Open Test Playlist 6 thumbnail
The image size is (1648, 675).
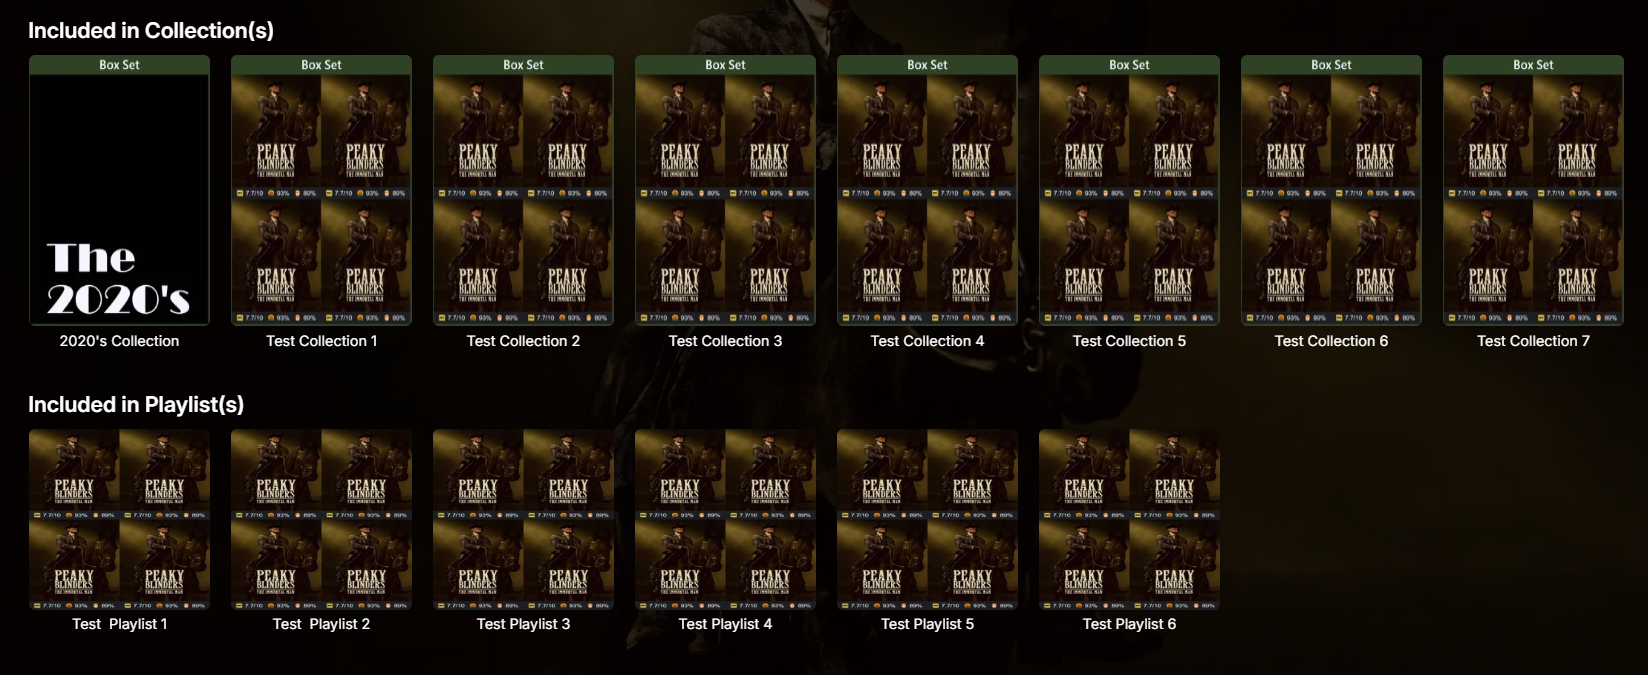point(1129,519)
